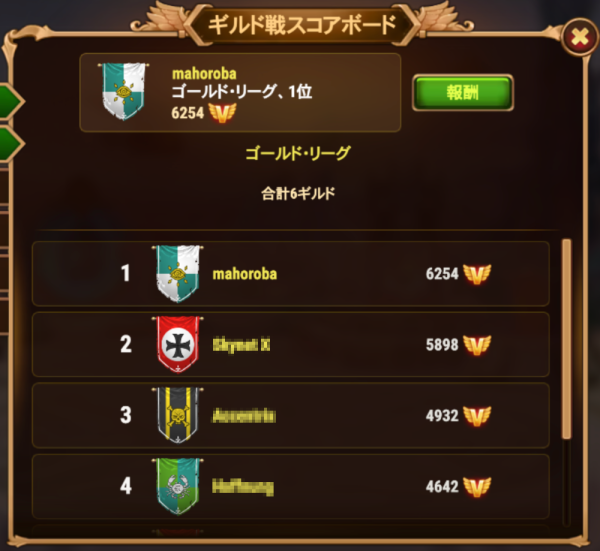
Task: Click the black and yellow skull banner
Action: (178, 416)
